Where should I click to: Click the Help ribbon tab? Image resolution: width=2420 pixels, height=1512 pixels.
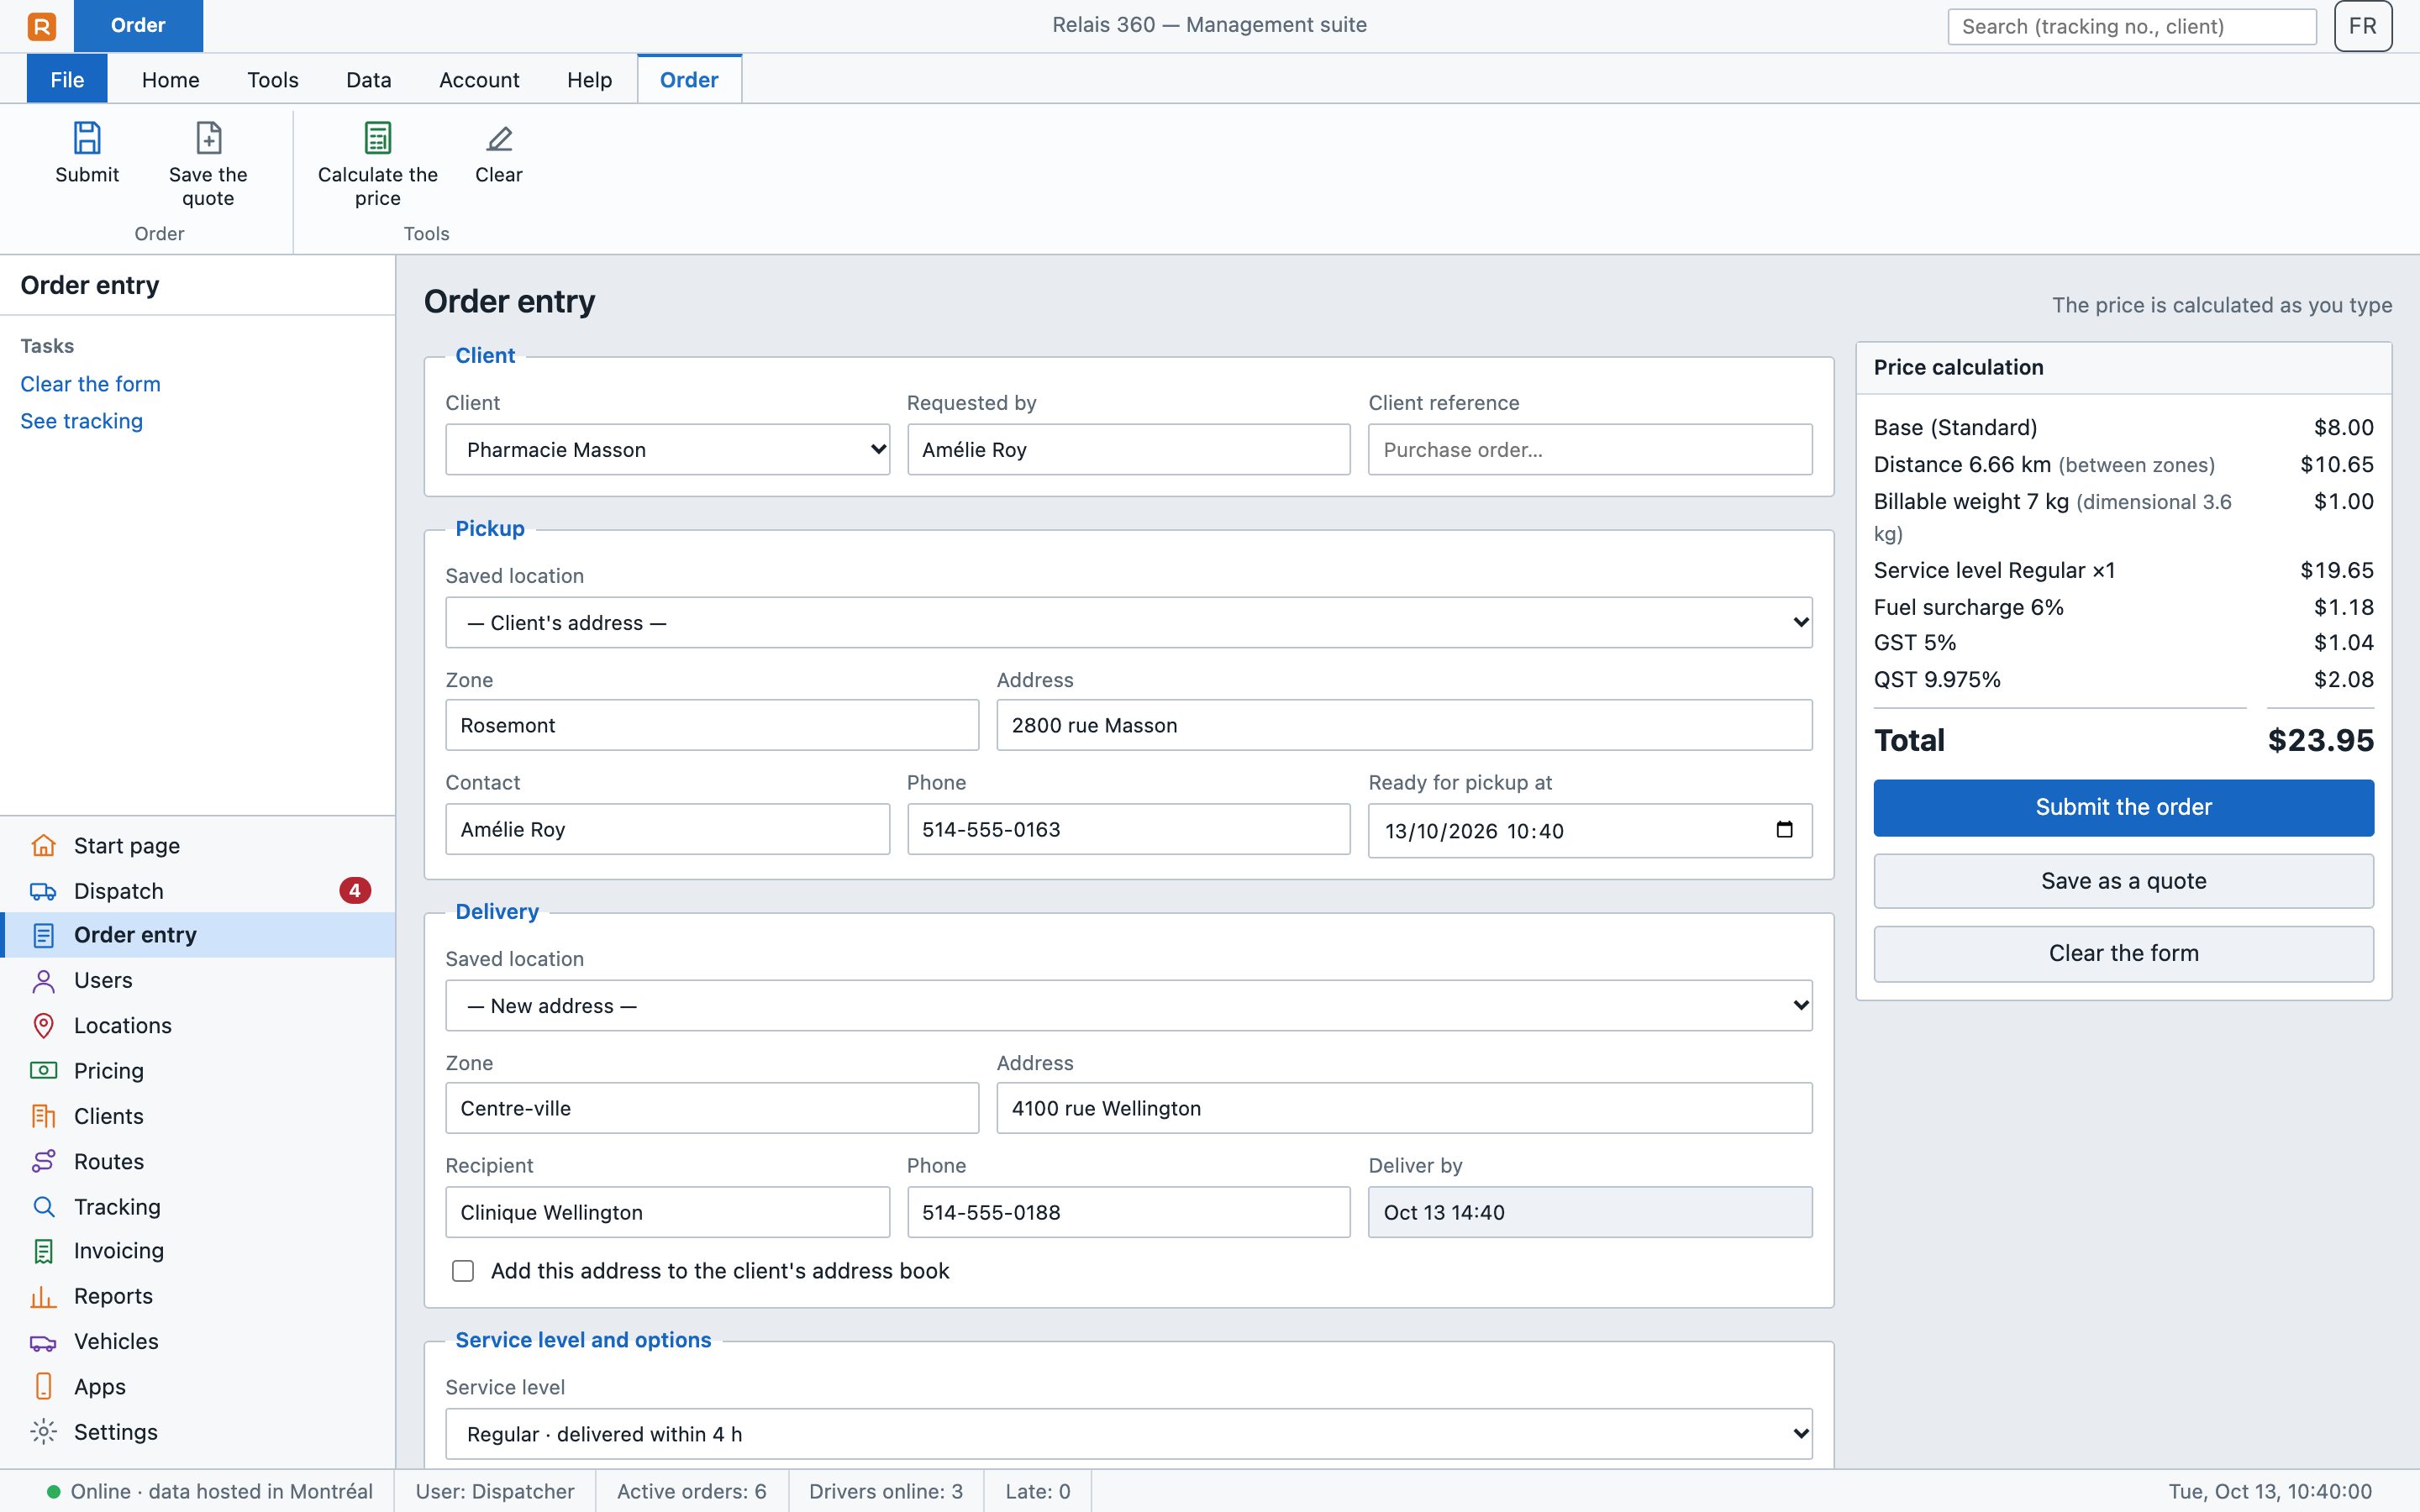(x=589, y=79)
